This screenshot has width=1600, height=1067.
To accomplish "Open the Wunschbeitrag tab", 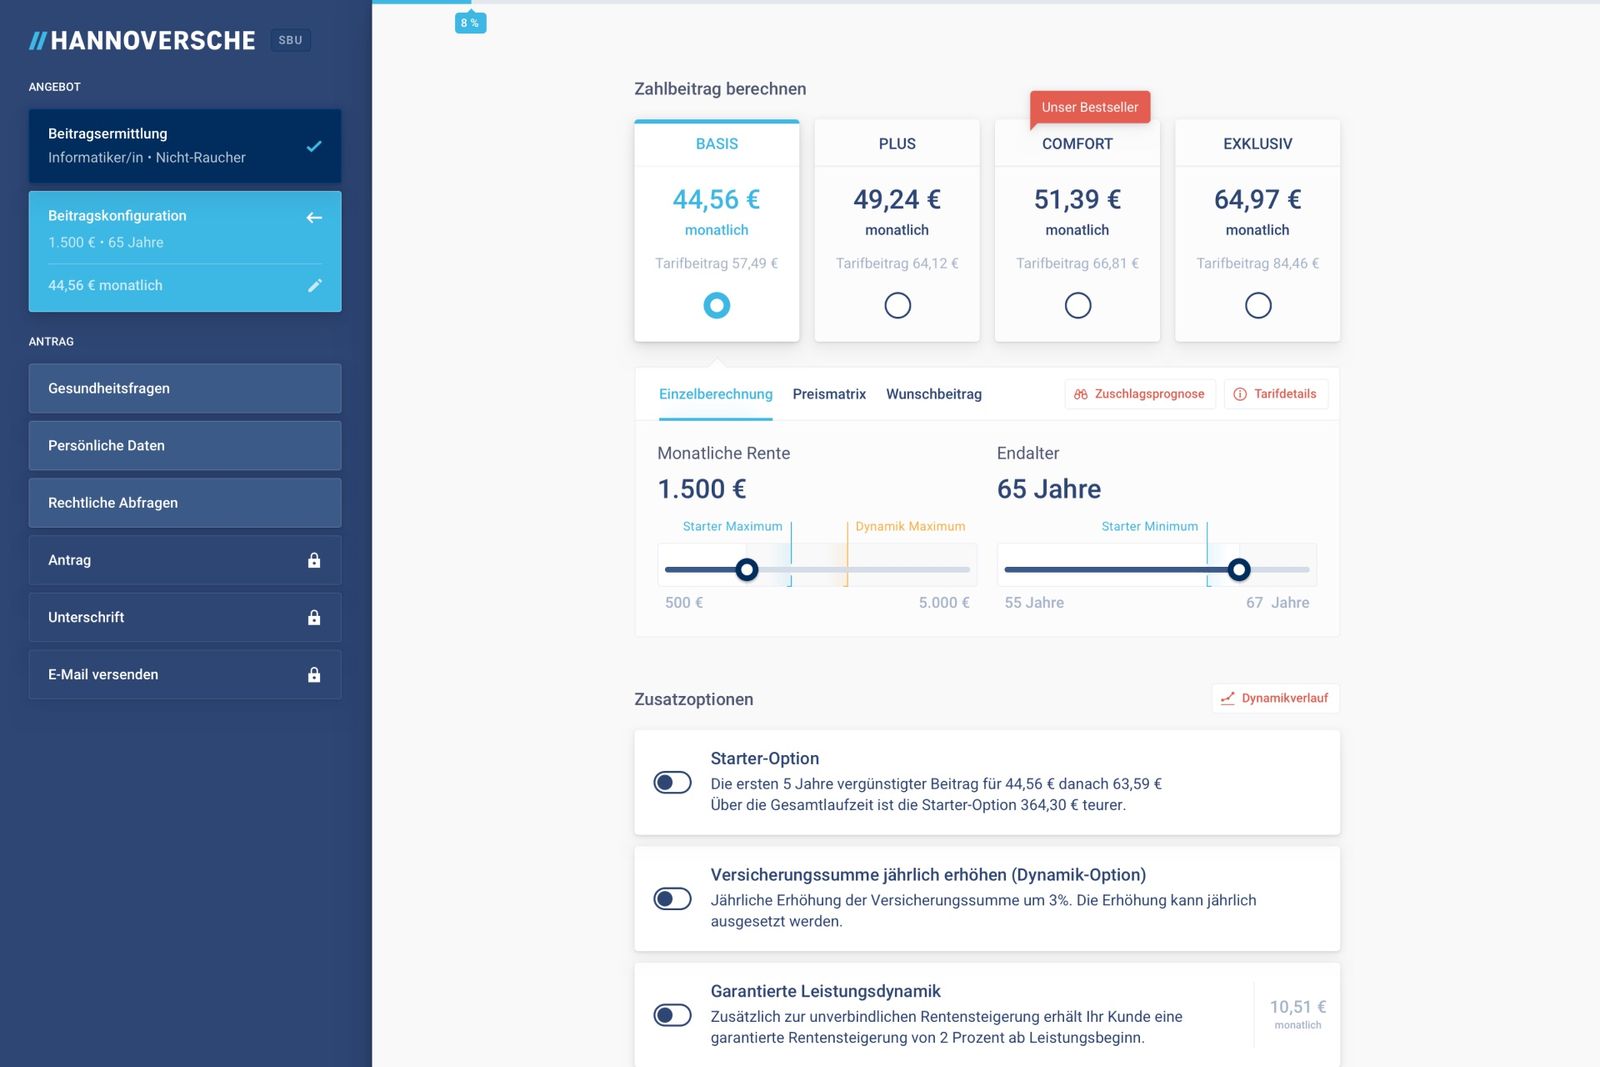I will (933, 394).
